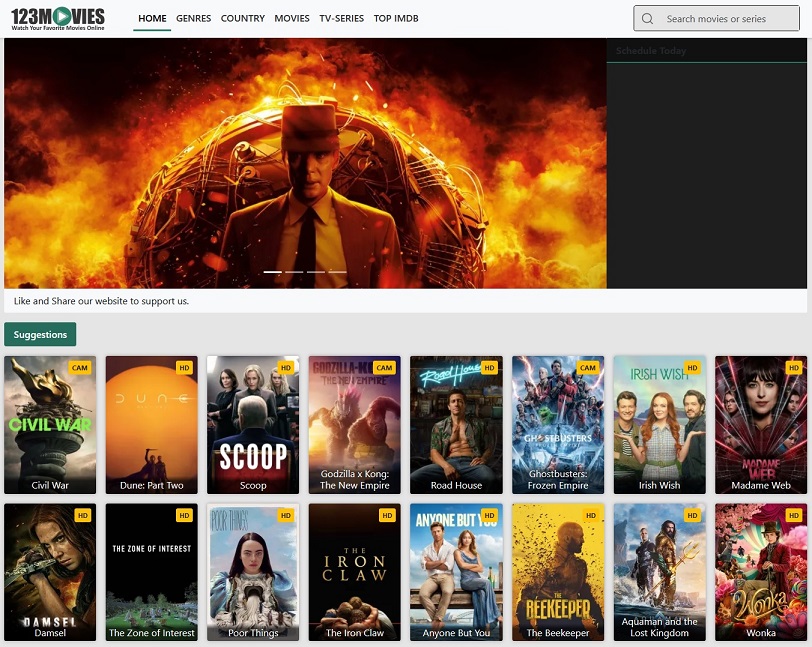This screenshot has width=812, height=647.
Task: Select the first carousel slide indicator
Action: [273, 271]
